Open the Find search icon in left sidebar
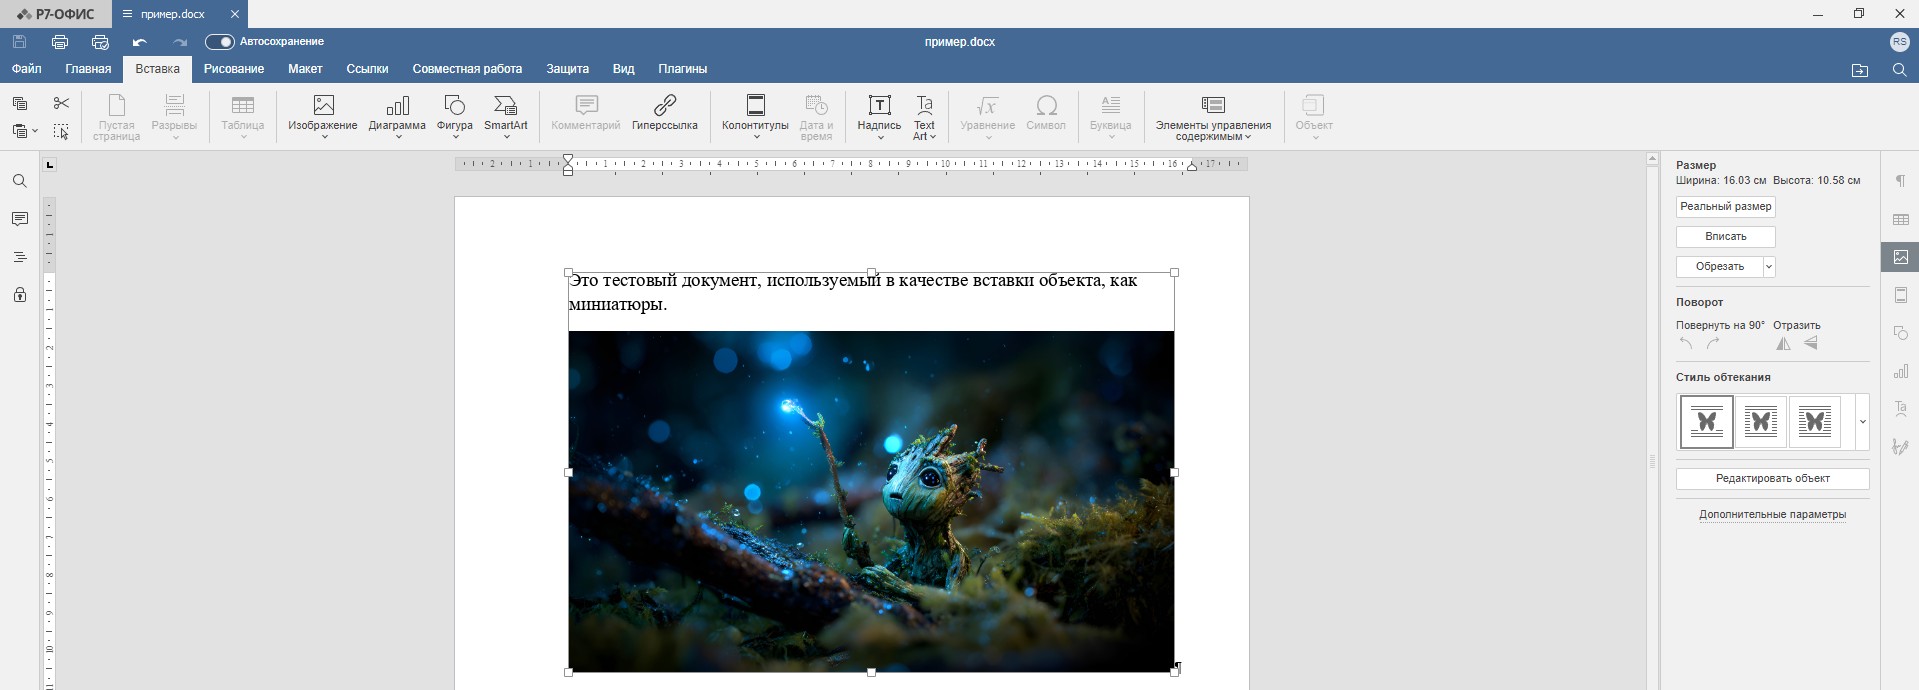Screen dimensions: 1919x690 (19, 181)
